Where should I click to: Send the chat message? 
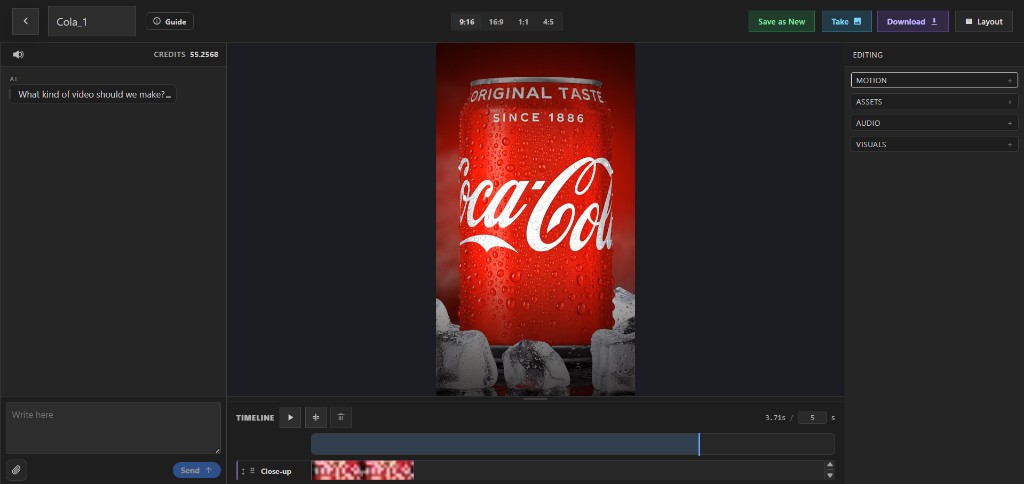(x=197, y=470)
